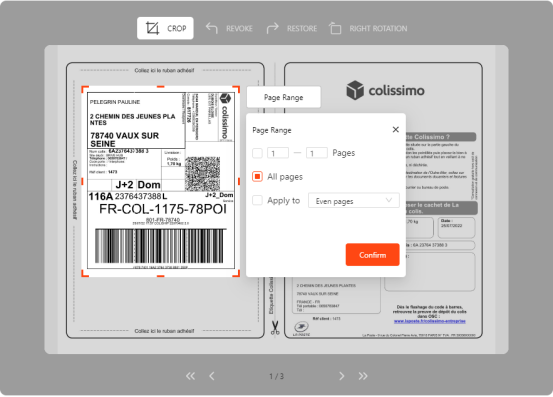Screen dimensions: 553x397
Task: Go to next page arrow
Action: point(341,376)
